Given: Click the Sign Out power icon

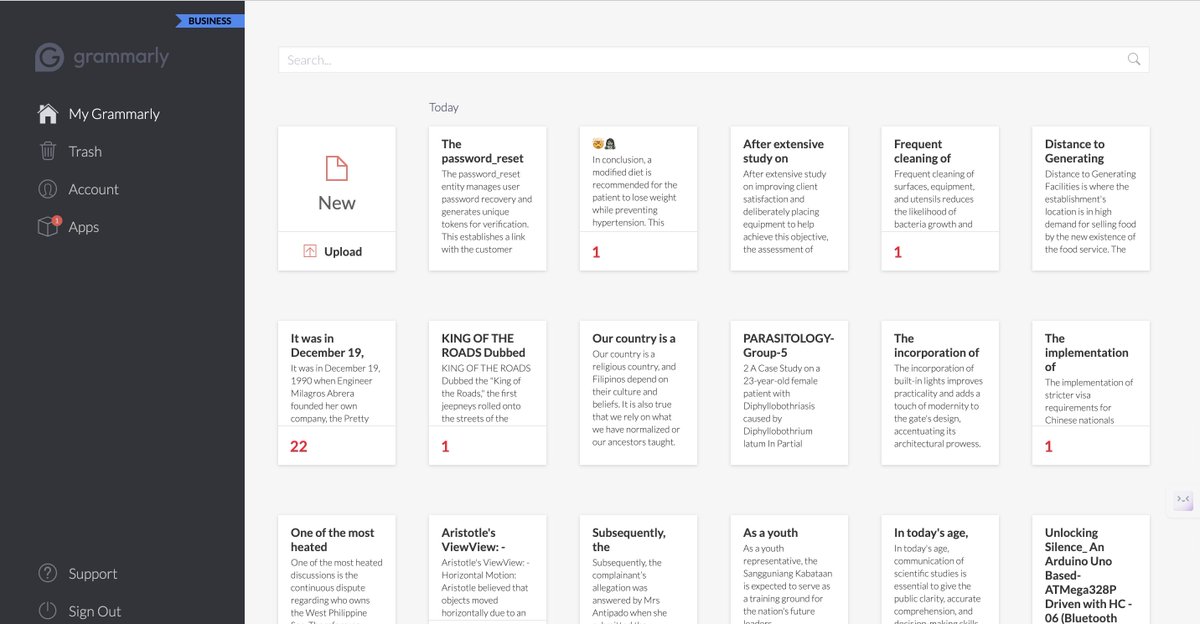Looking at the screenshot, I should (x=47, y=611).
